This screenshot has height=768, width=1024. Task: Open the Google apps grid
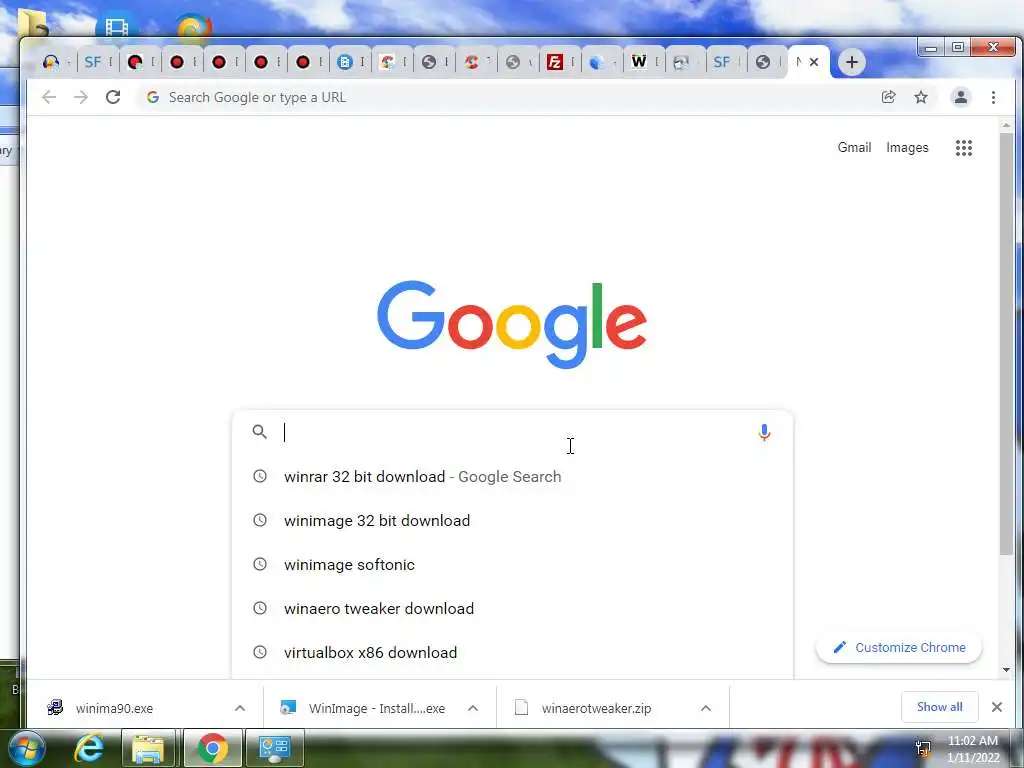pyautogui.click(x=964, y=148)
